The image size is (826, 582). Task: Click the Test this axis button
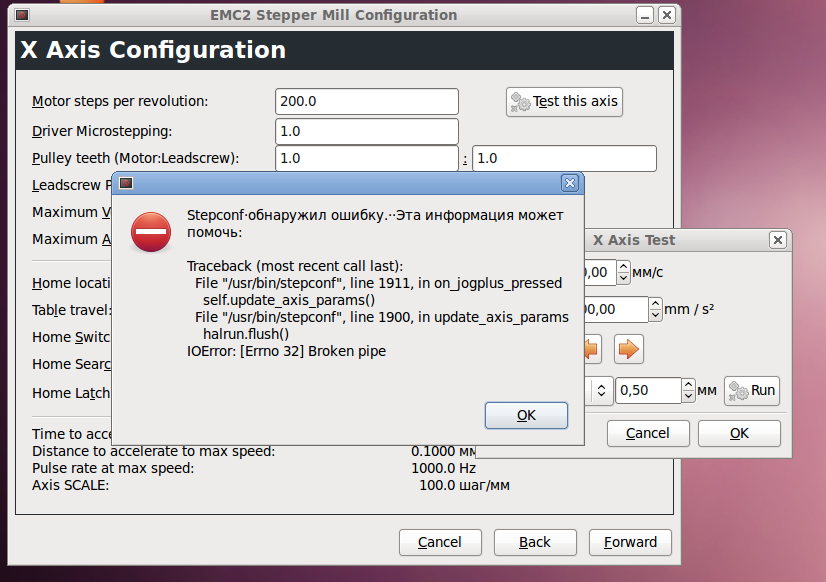pos(564,102)
